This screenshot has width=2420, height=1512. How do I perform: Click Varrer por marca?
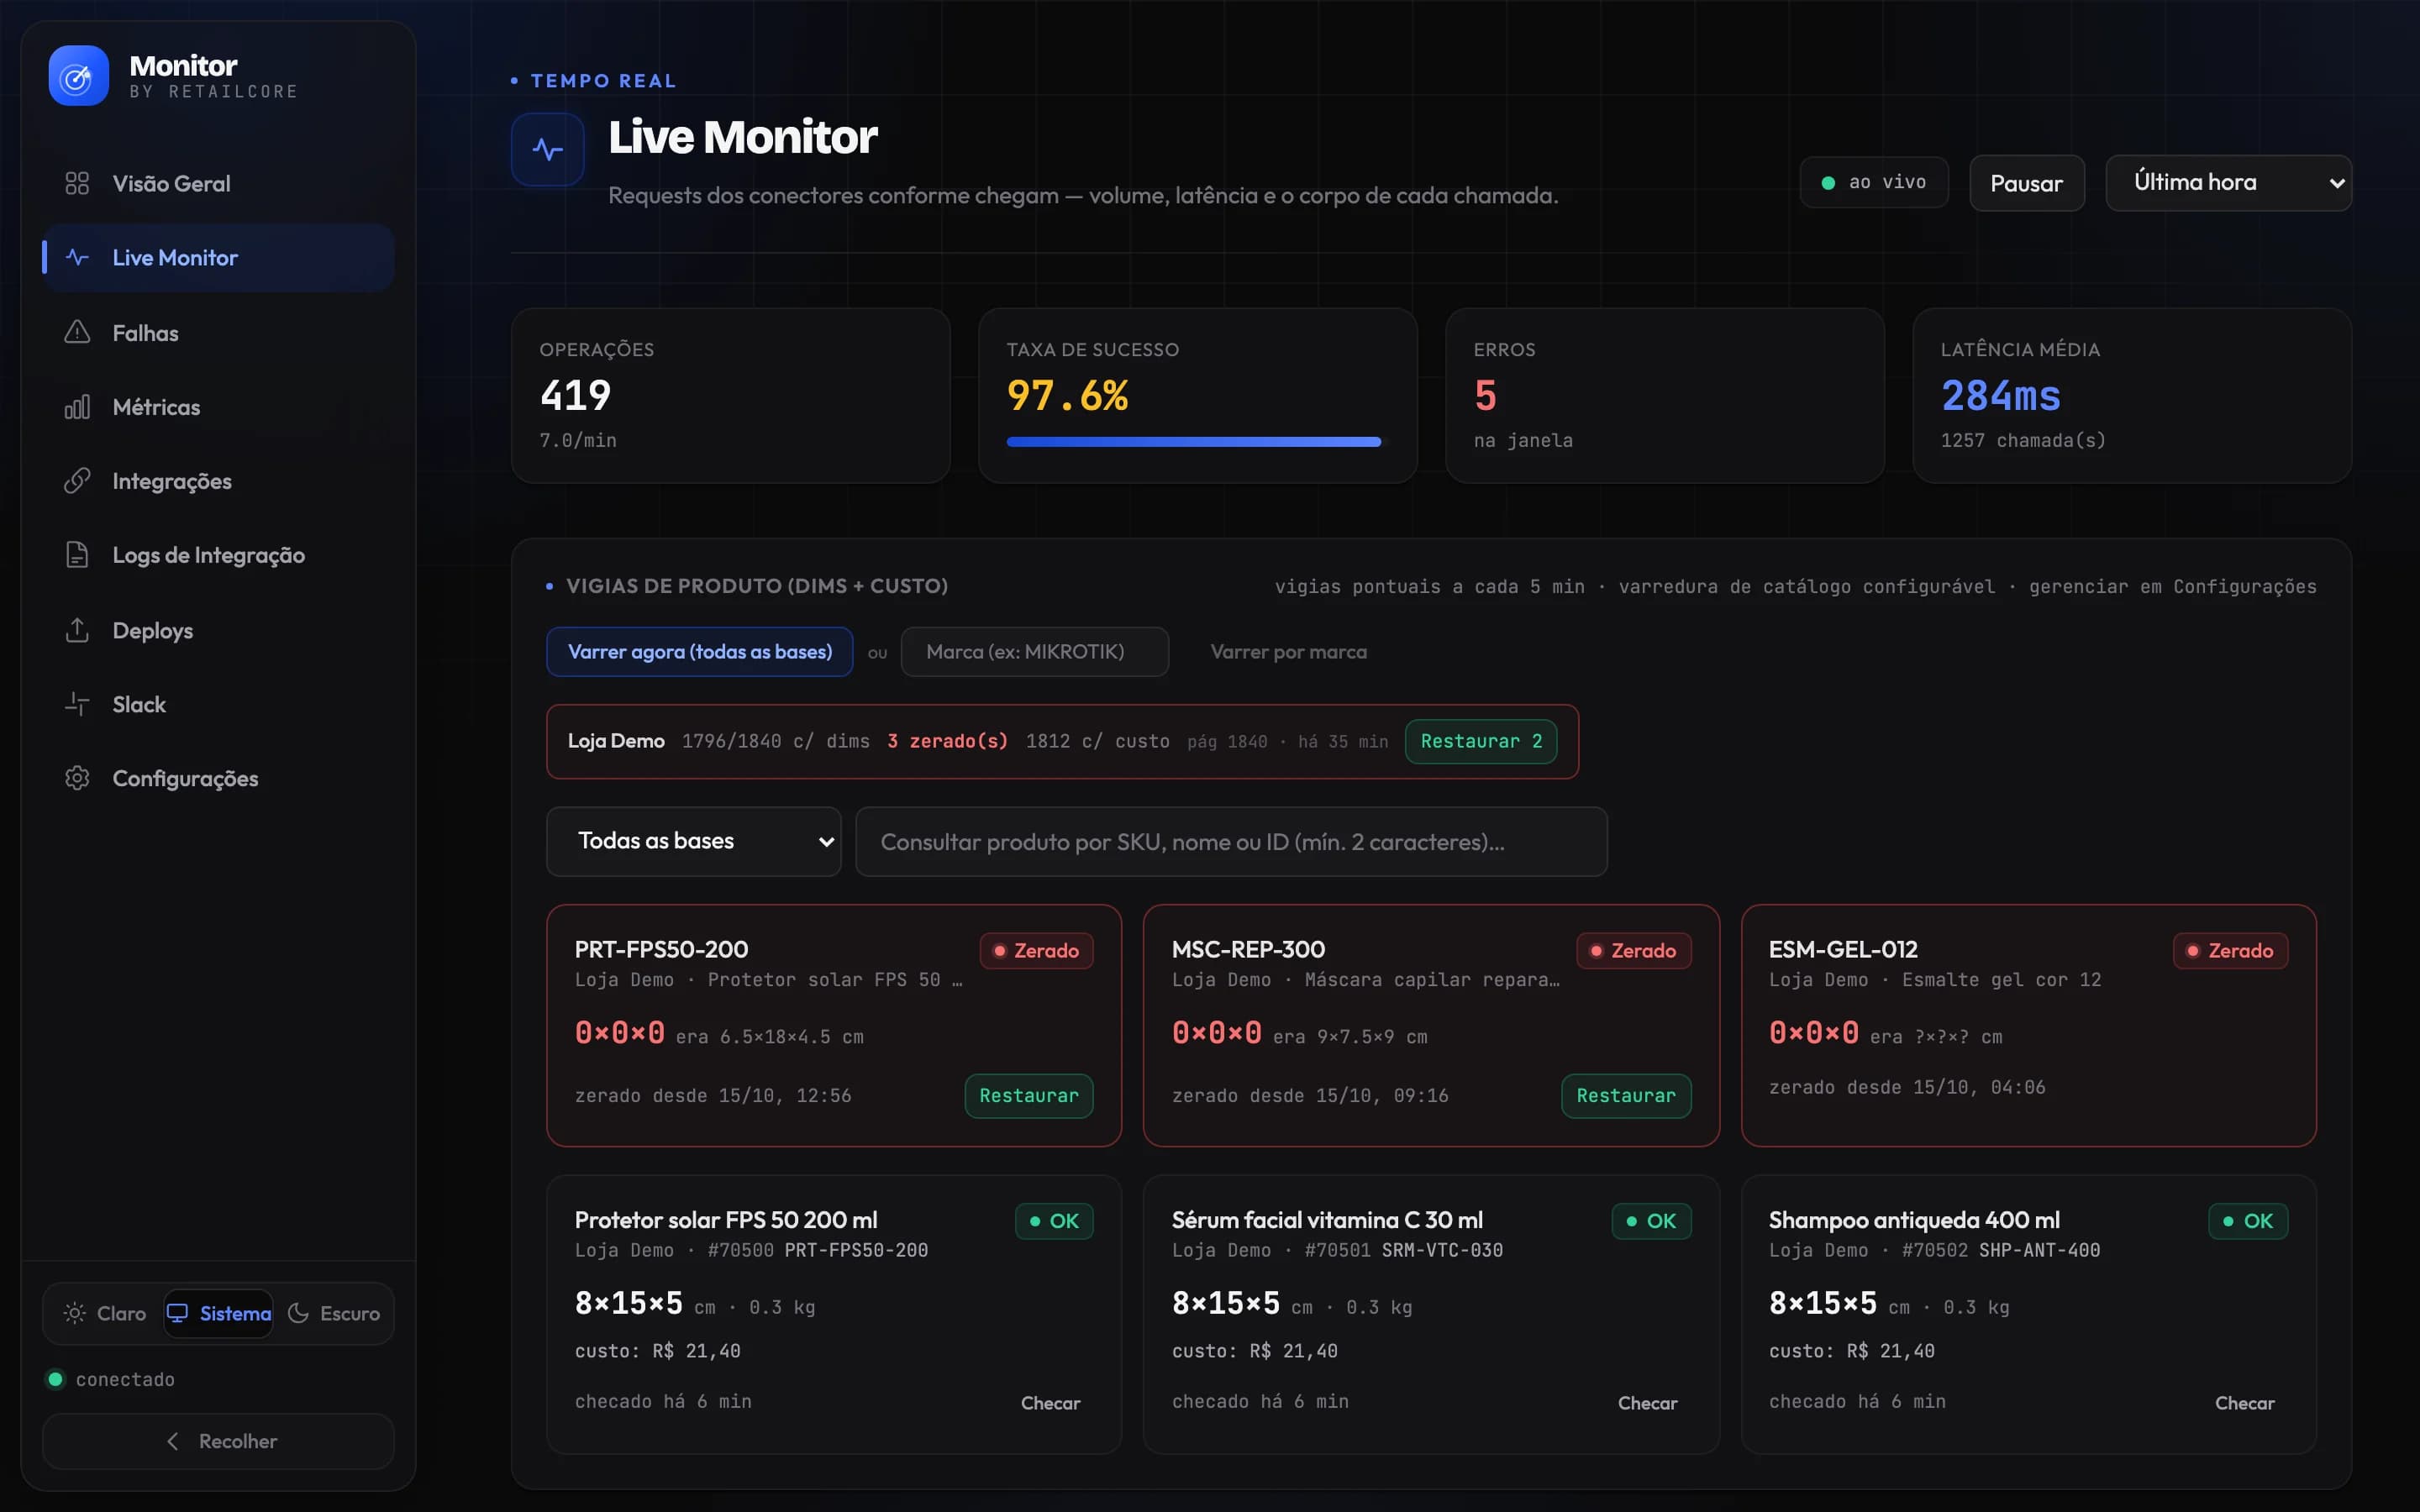tap(1288, 651)
